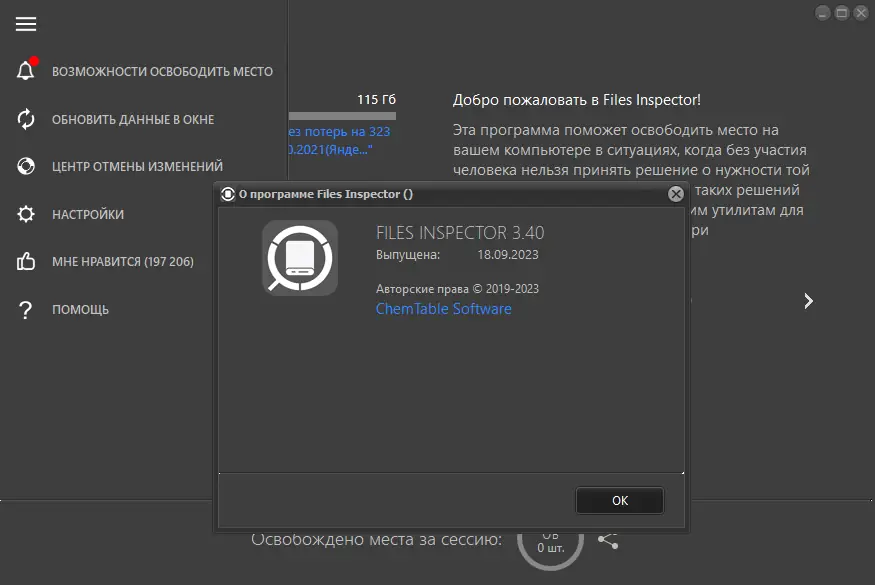Click the dialog title bar app icon
The width and height of the screenshot is (875, 585).
tap(228, 194)
